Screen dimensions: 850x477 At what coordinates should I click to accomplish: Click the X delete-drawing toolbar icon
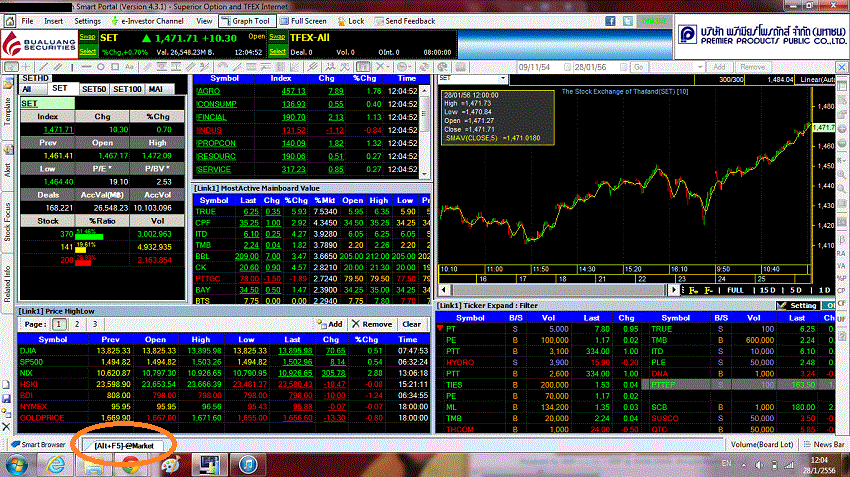379,67
